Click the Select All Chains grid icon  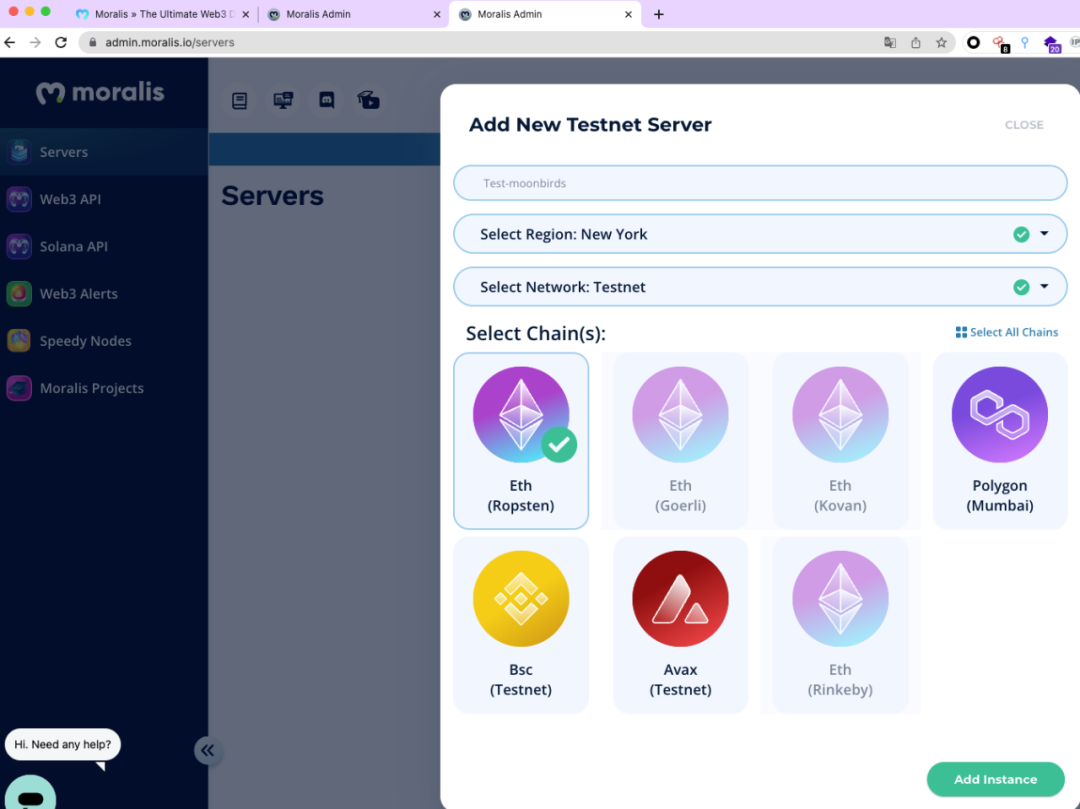click(x=961, y=332)
